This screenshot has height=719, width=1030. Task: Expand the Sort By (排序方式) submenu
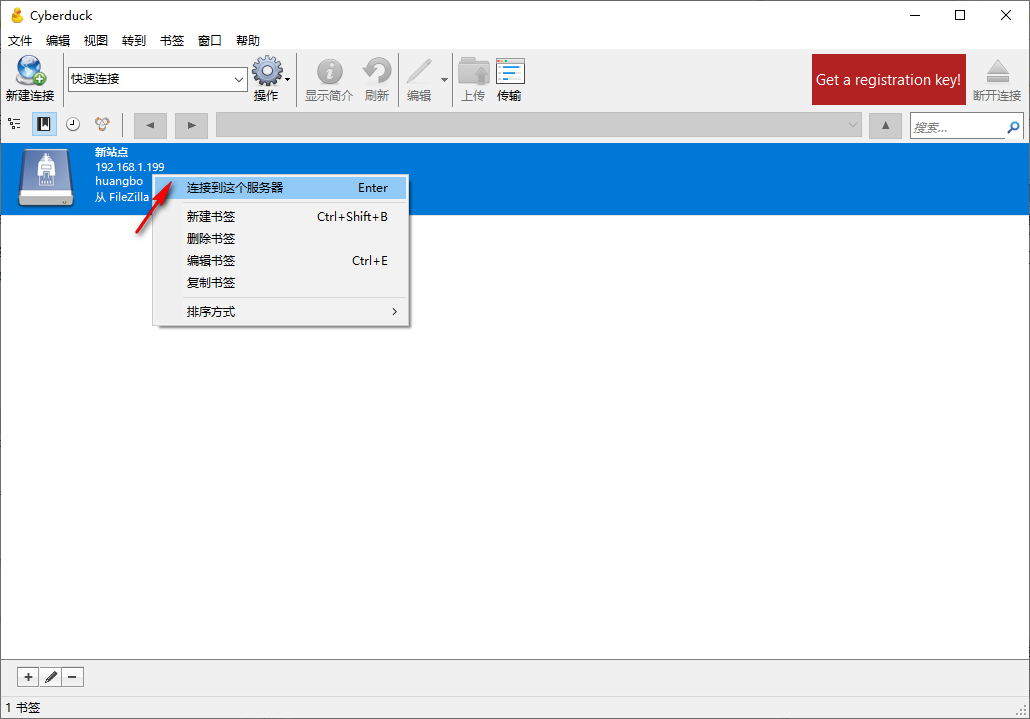point(280,312)
